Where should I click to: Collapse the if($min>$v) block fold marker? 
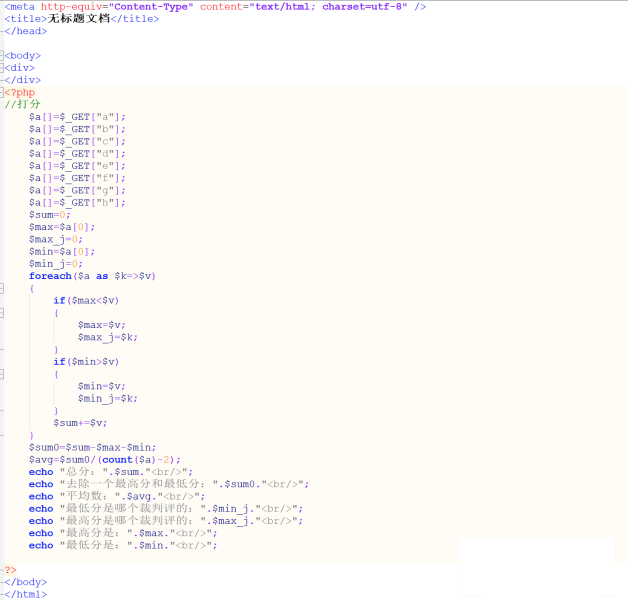point(3,374)
